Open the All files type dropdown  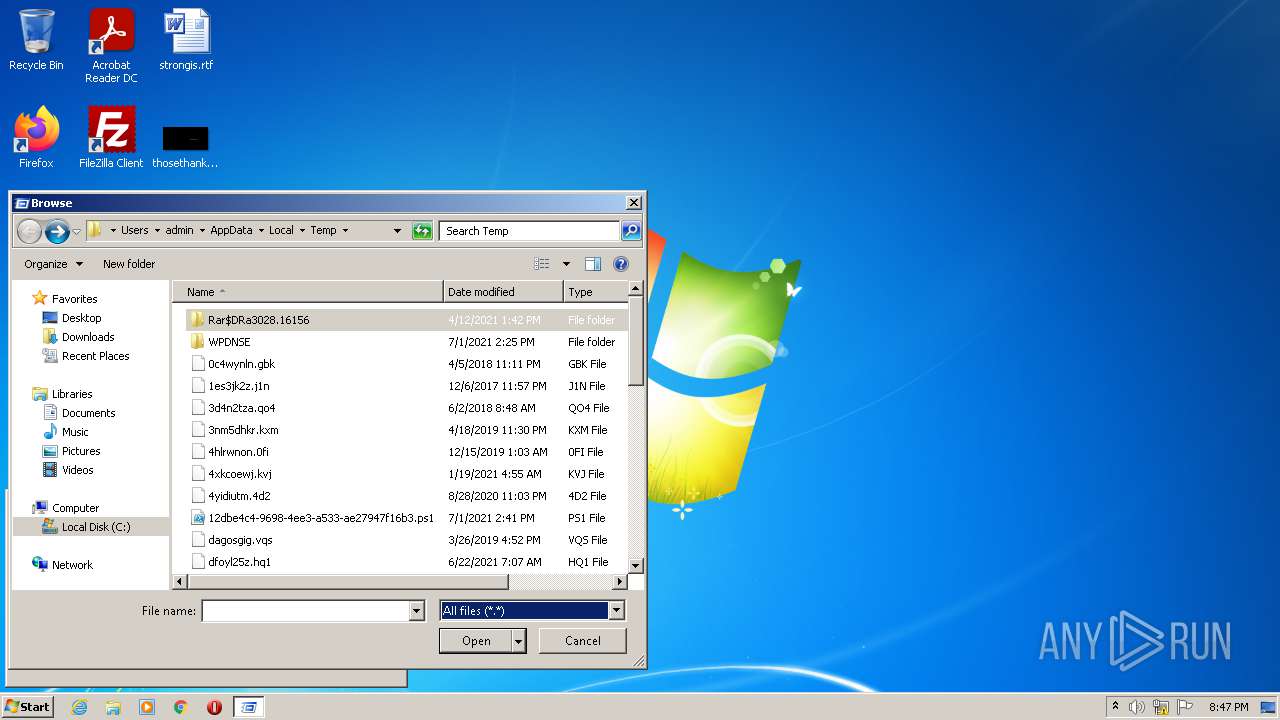[x=532, y=611]
